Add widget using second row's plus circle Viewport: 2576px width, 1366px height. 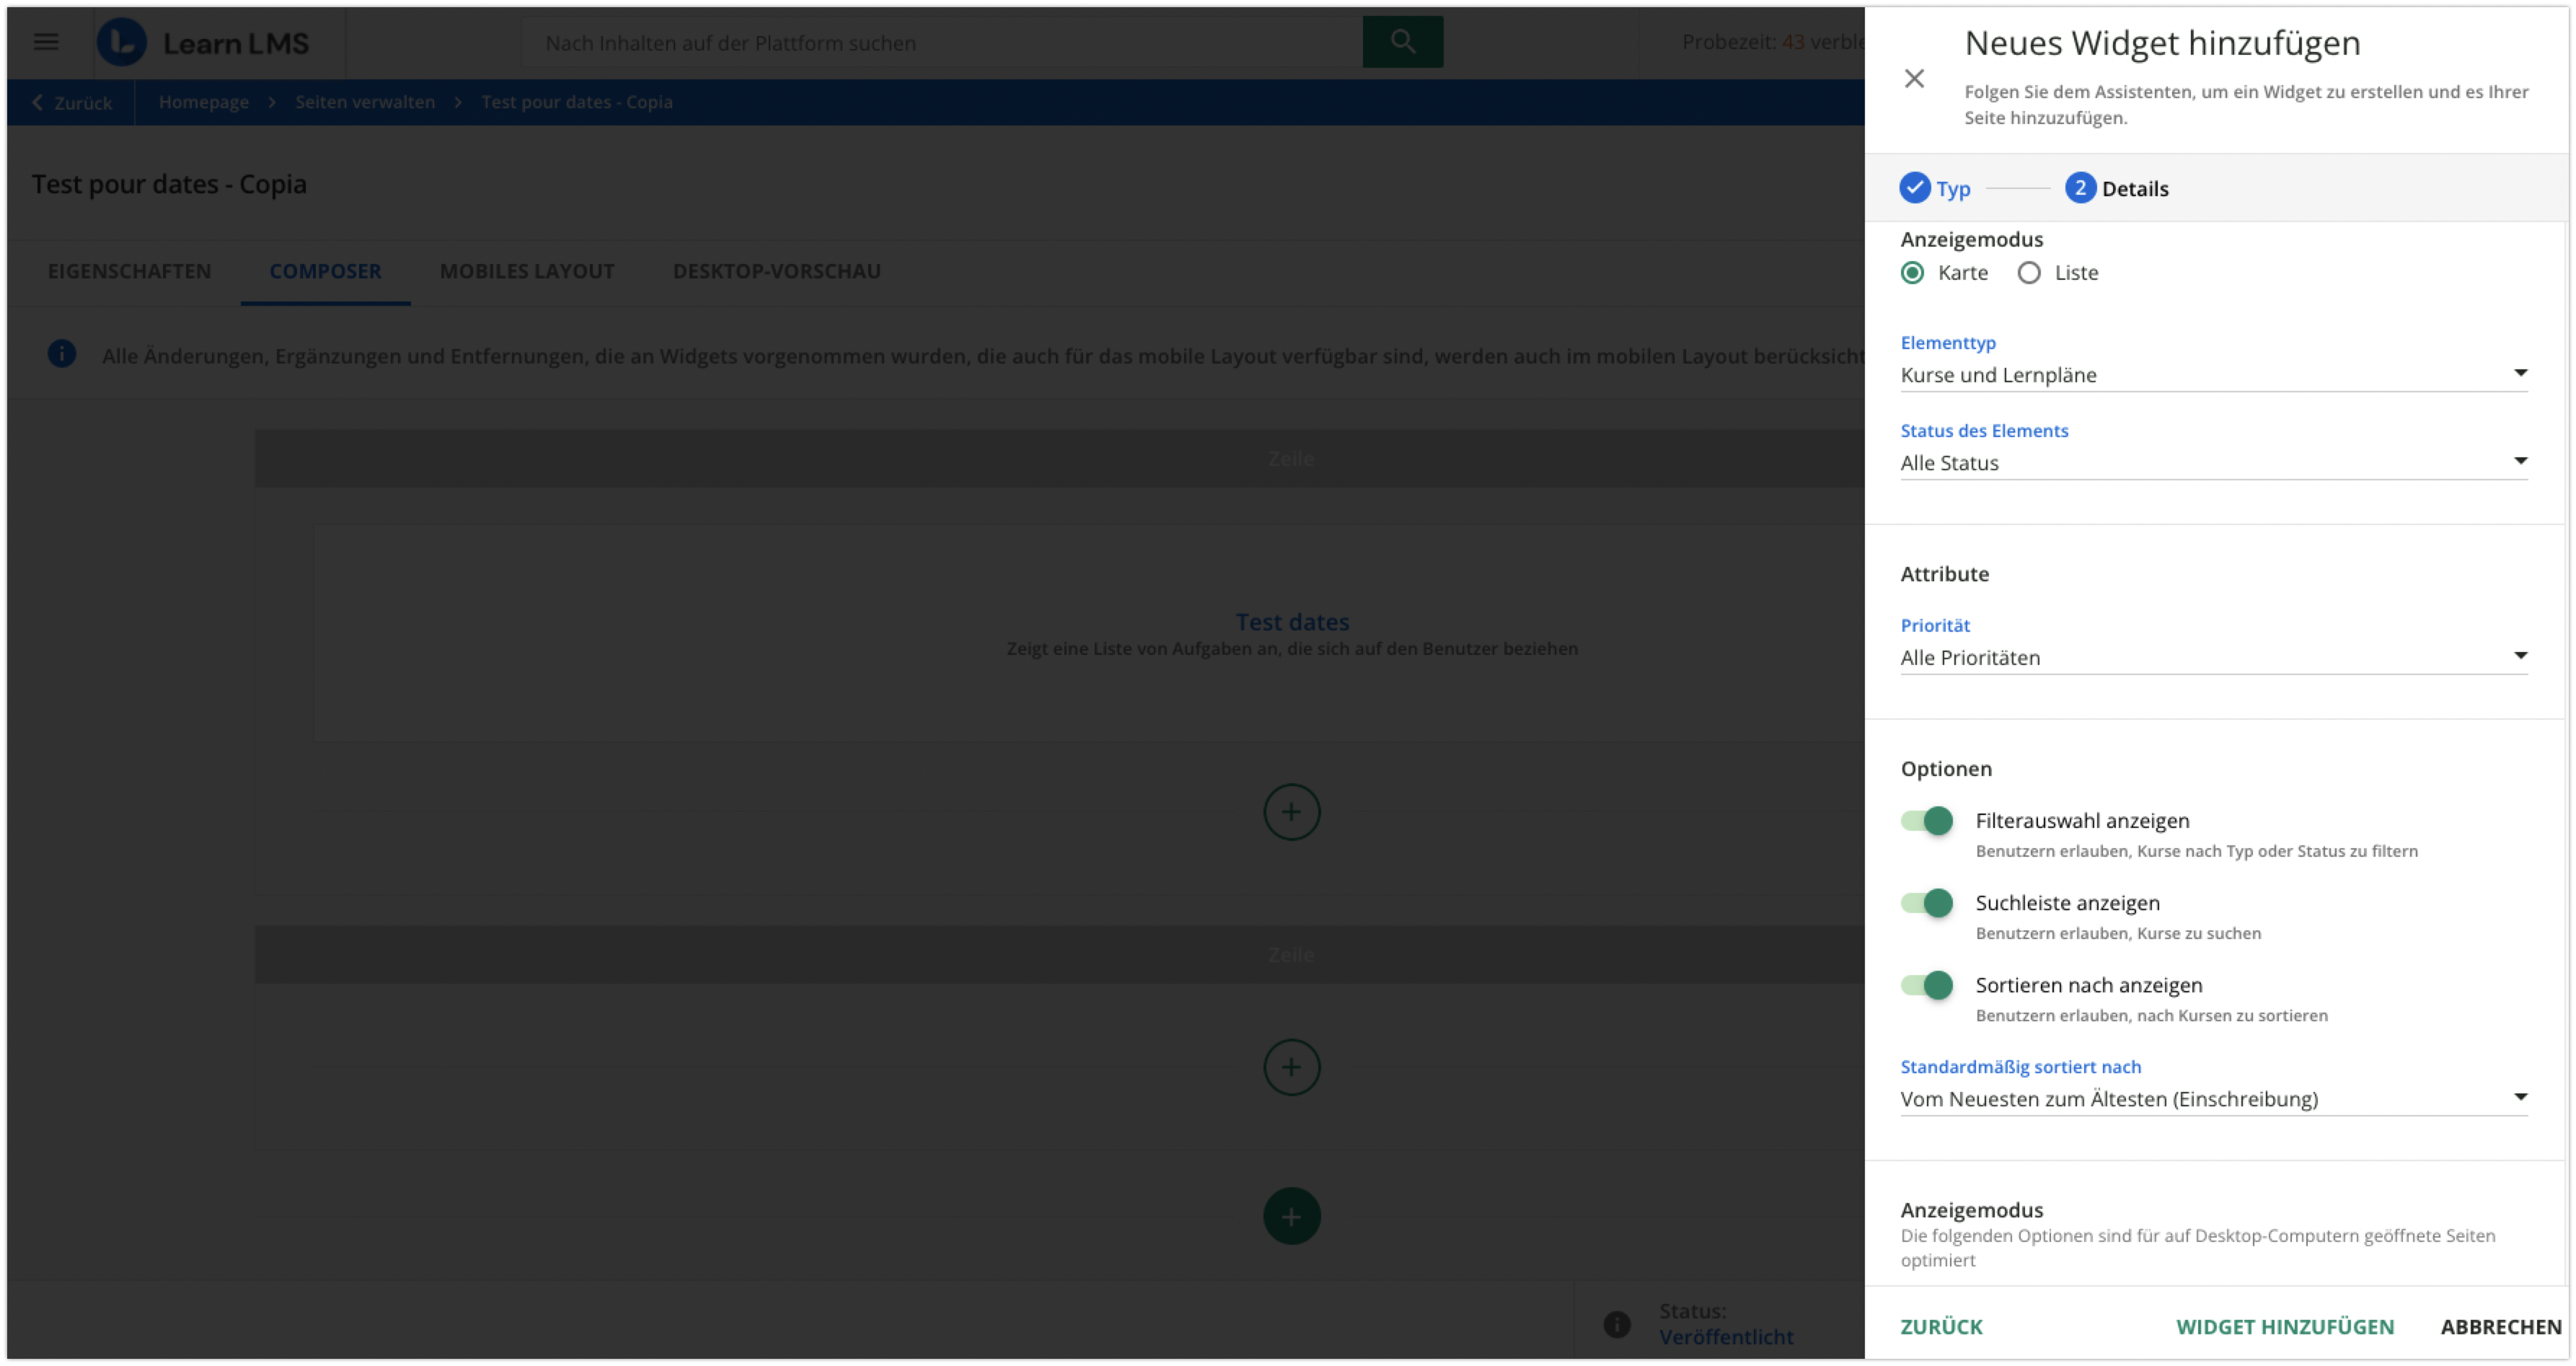tap(1291, 1066)
